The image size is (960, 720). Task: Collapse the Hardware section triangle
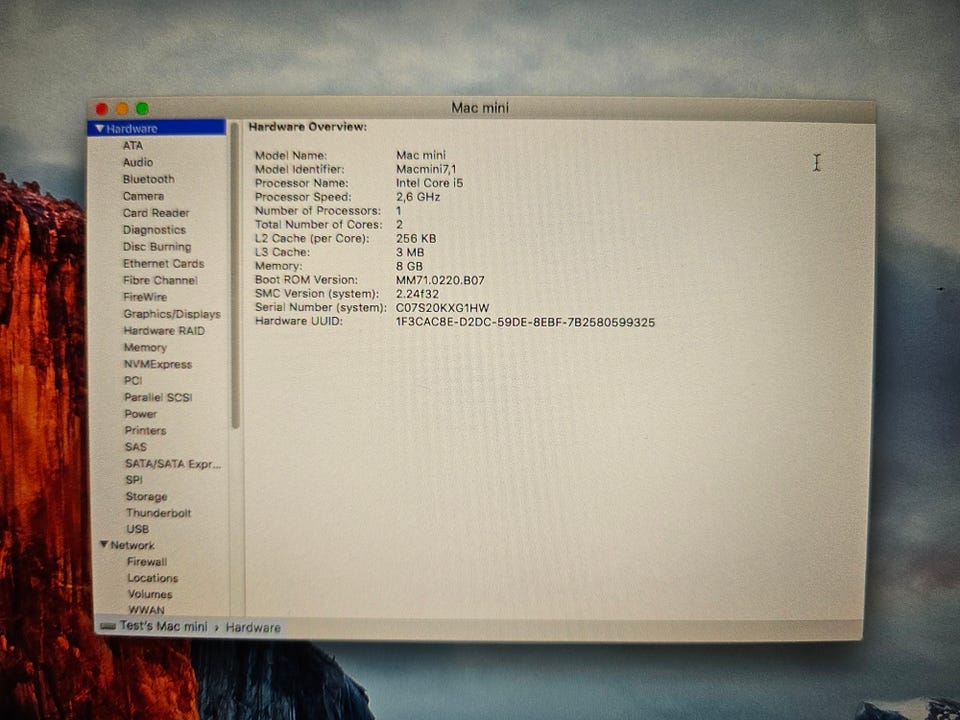tap(99, 129)
